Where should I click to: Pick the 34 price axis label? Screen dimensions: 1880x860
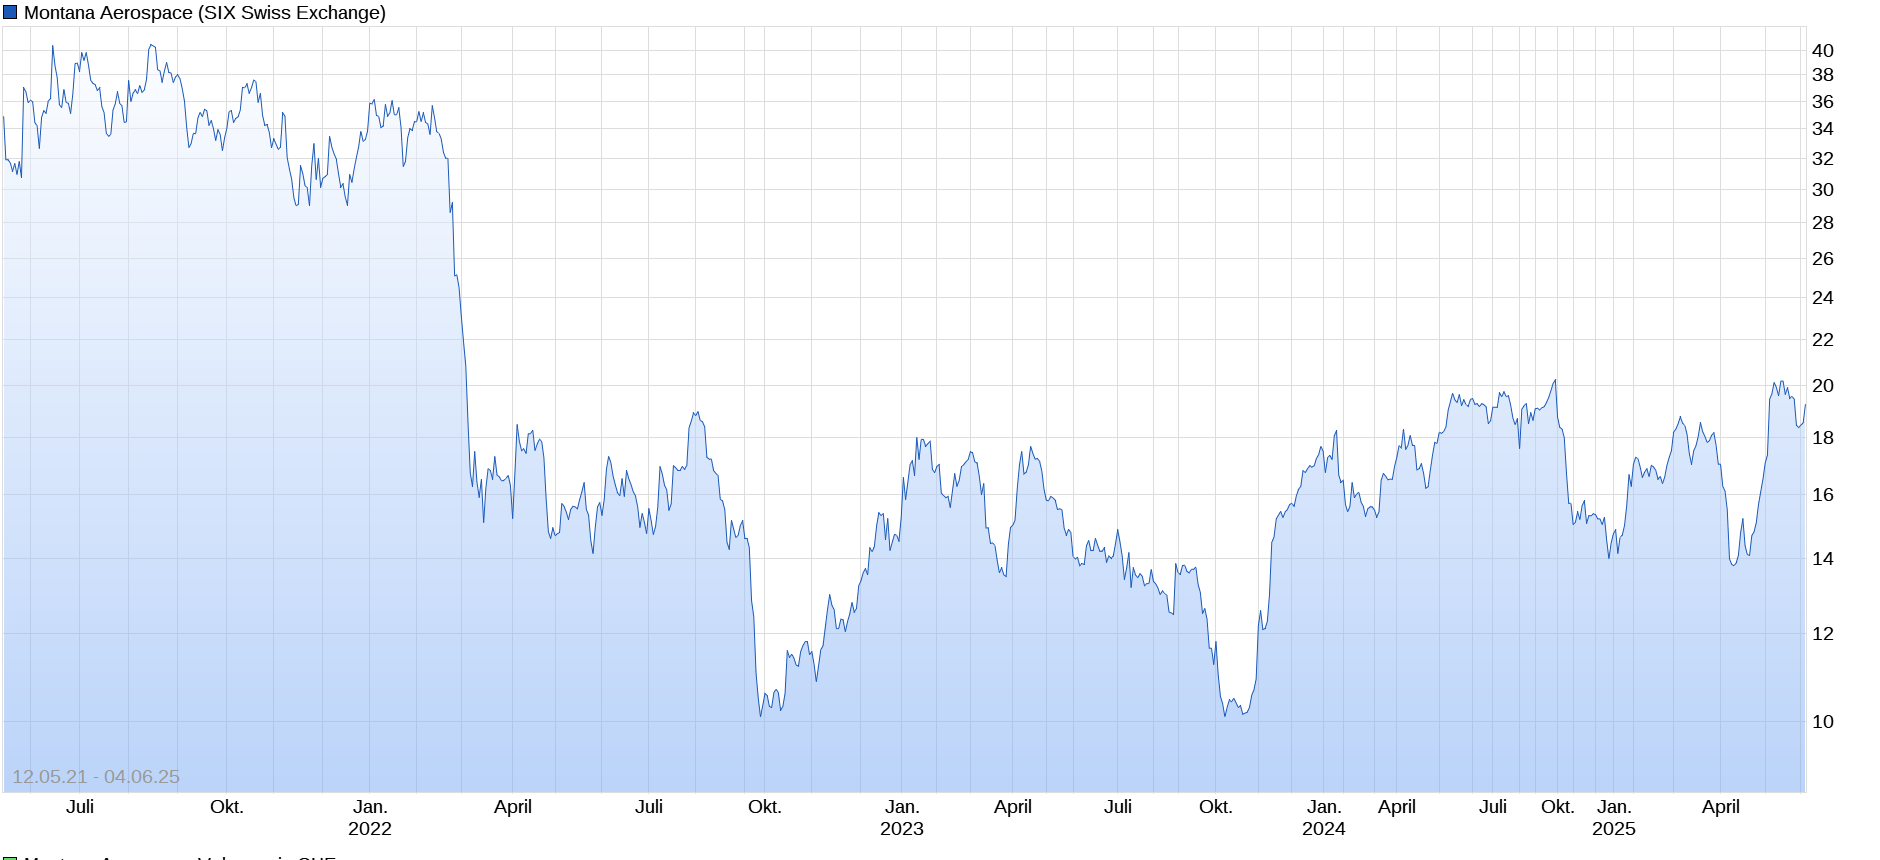click(x=1823, y=129)
